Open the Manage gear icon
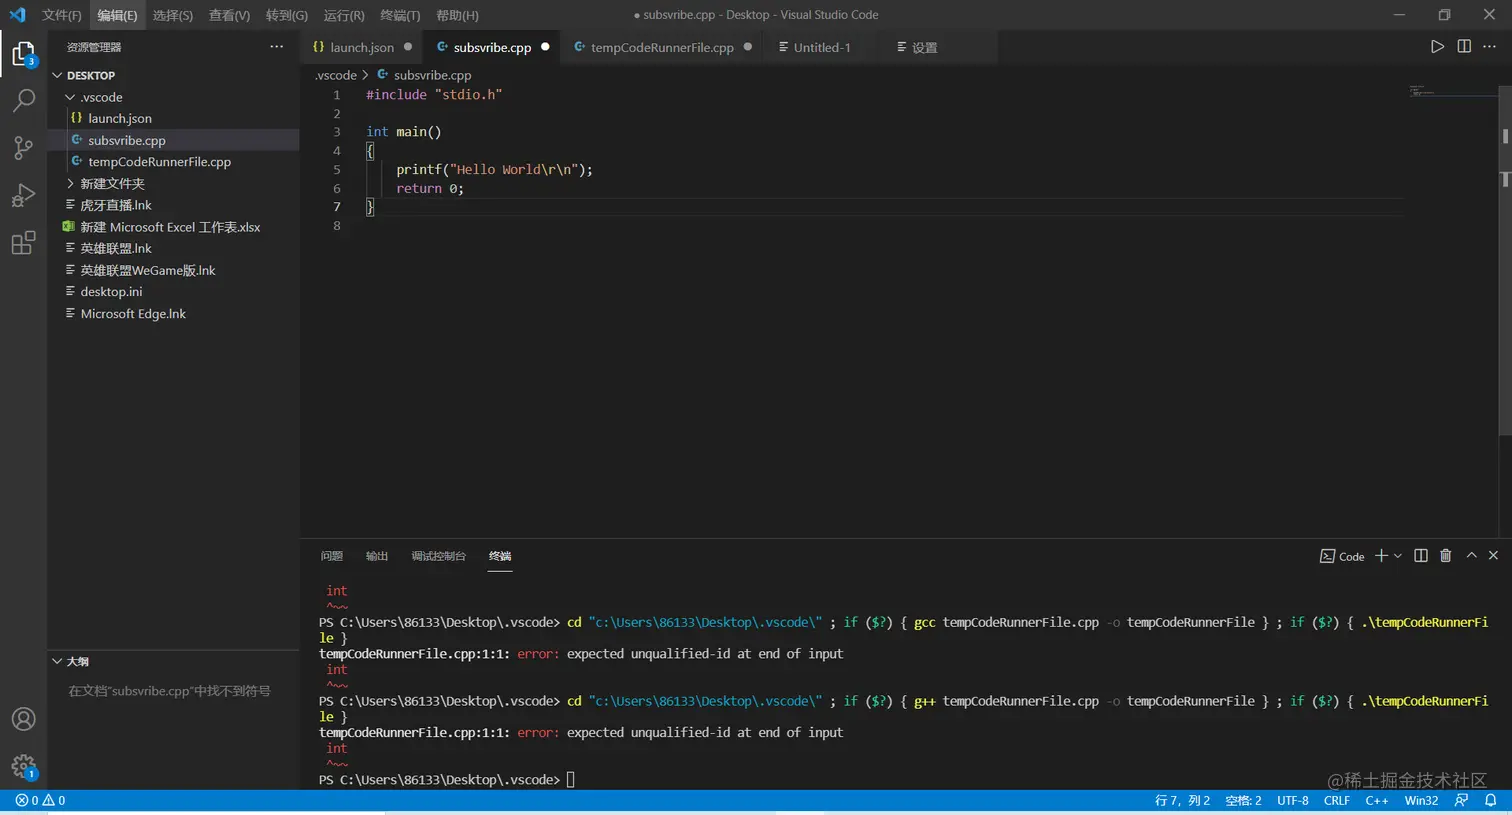 [23, 767]
